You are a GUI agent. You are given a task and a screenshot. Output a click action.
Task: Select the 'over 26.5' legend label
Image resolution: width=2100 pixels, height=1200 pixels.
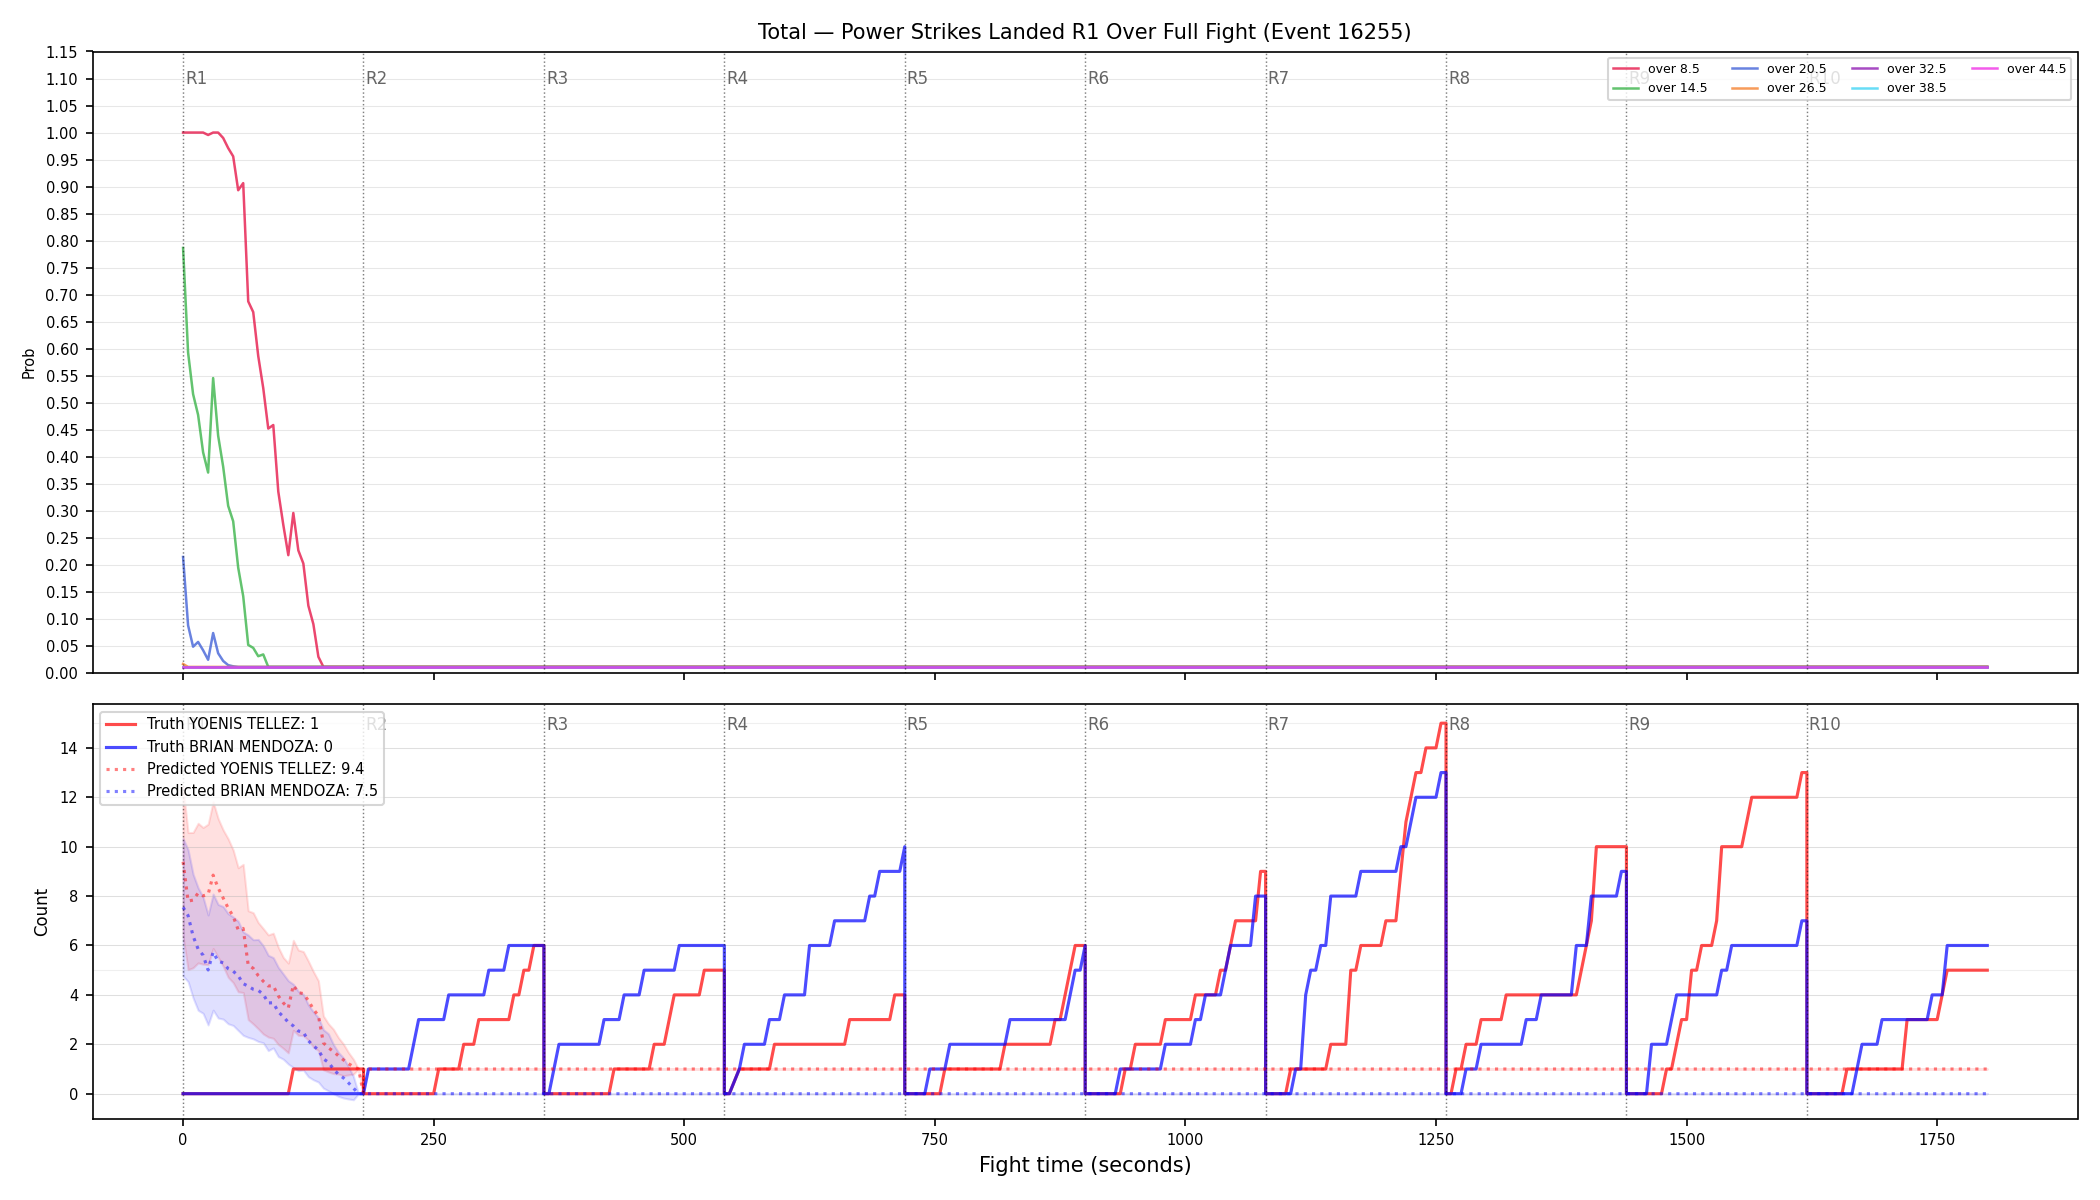[x=1796, y=88]
